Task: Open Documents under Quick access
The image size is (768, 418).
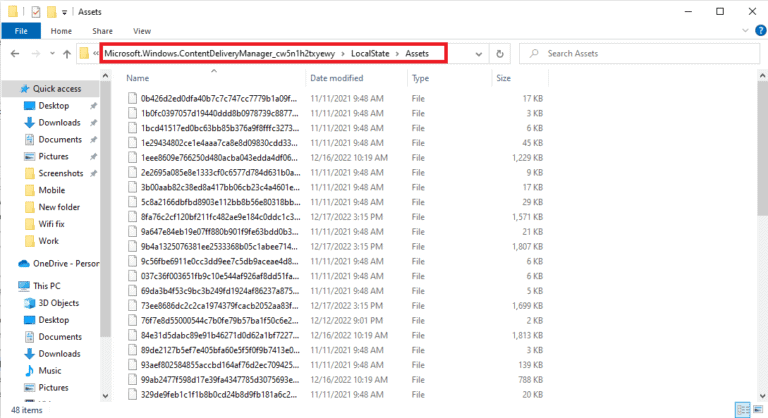Action: pos(60,139)
